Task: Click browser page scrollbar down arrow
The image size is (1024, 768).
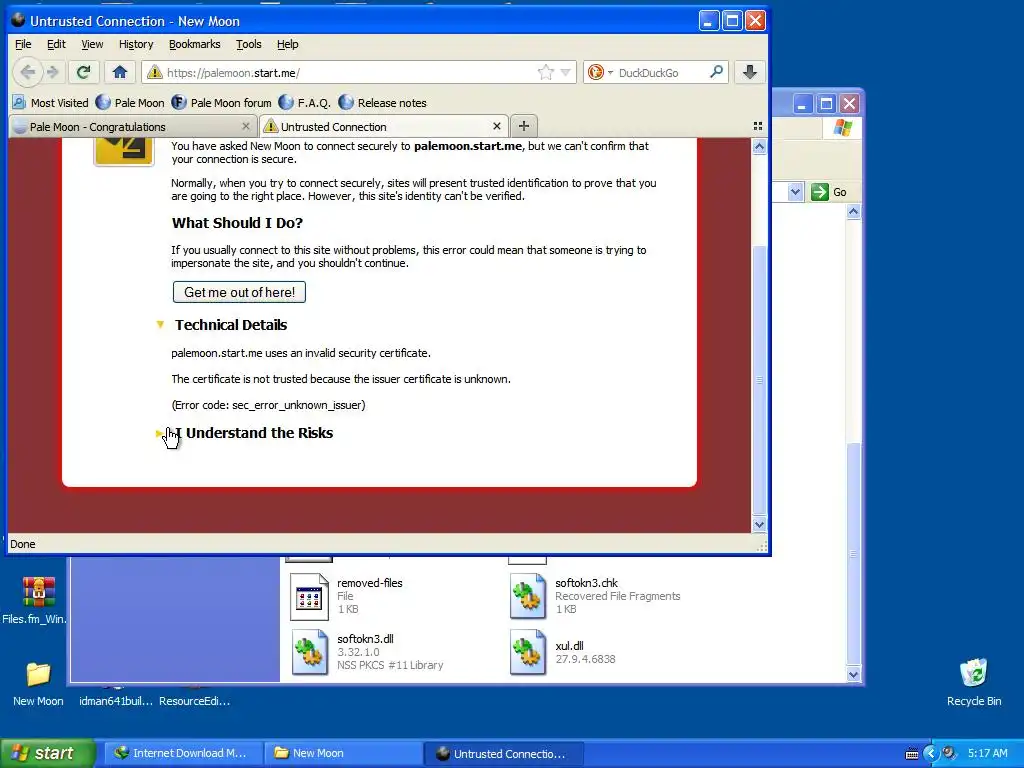Action: (759, 524)
